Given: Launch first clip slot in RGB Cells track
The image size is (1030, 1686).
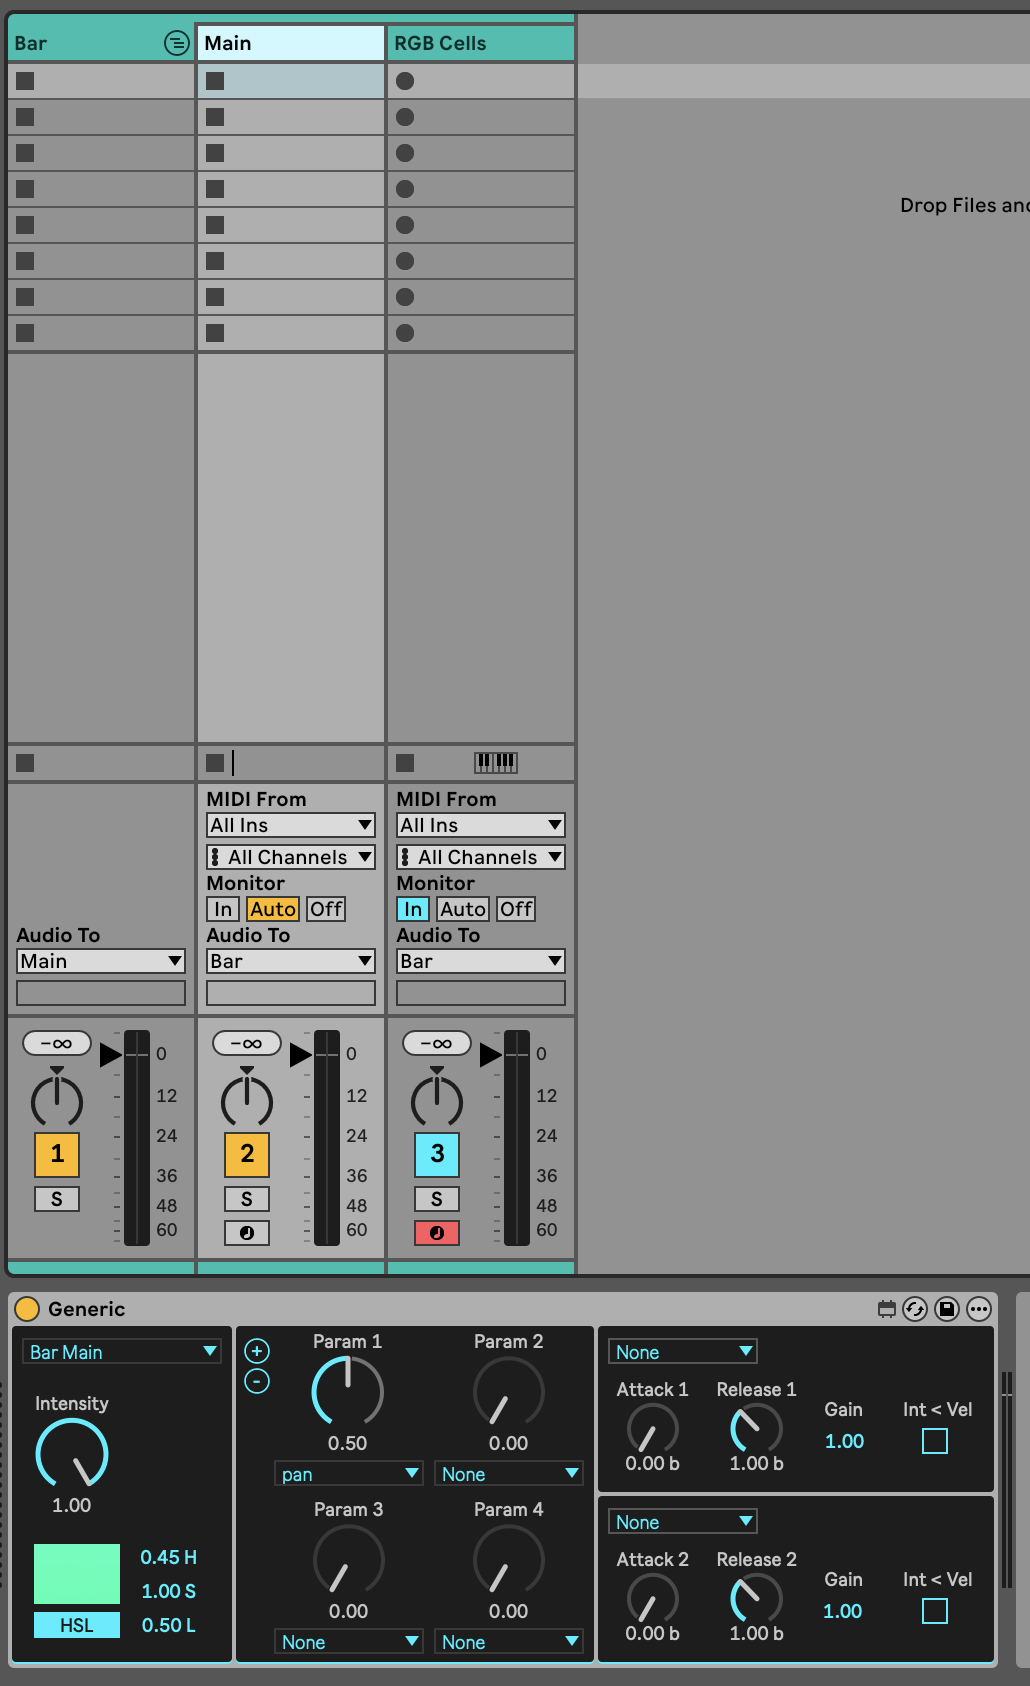Looking at the screenshot, I should point(405,81).
